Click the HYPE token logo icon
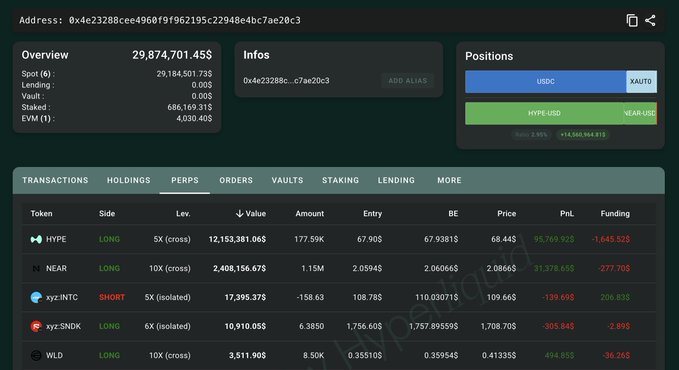679x370 pixels. coord(36,239)
